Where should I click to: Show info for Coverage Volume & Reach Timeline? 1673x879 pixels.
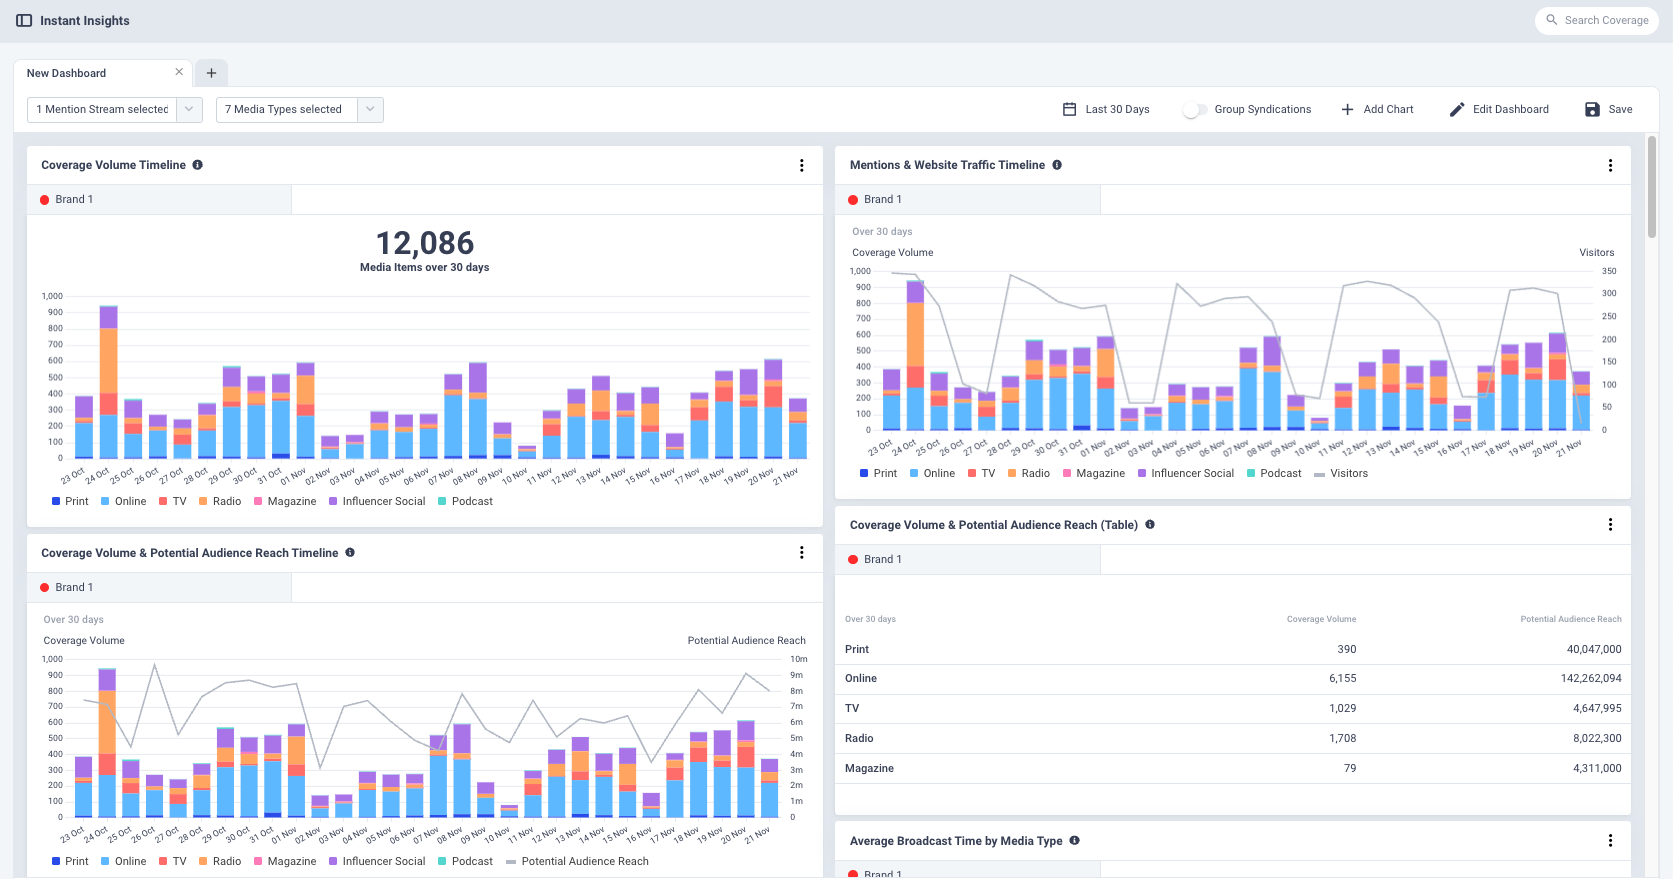coord(350,552)
